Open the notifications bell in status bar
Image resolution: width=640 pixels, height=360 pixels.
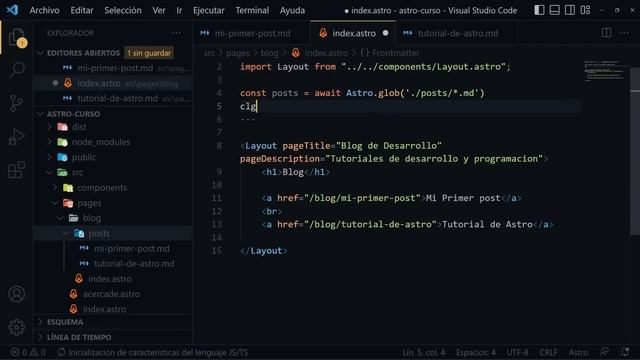pyautogui.click(x=624, y=352)
